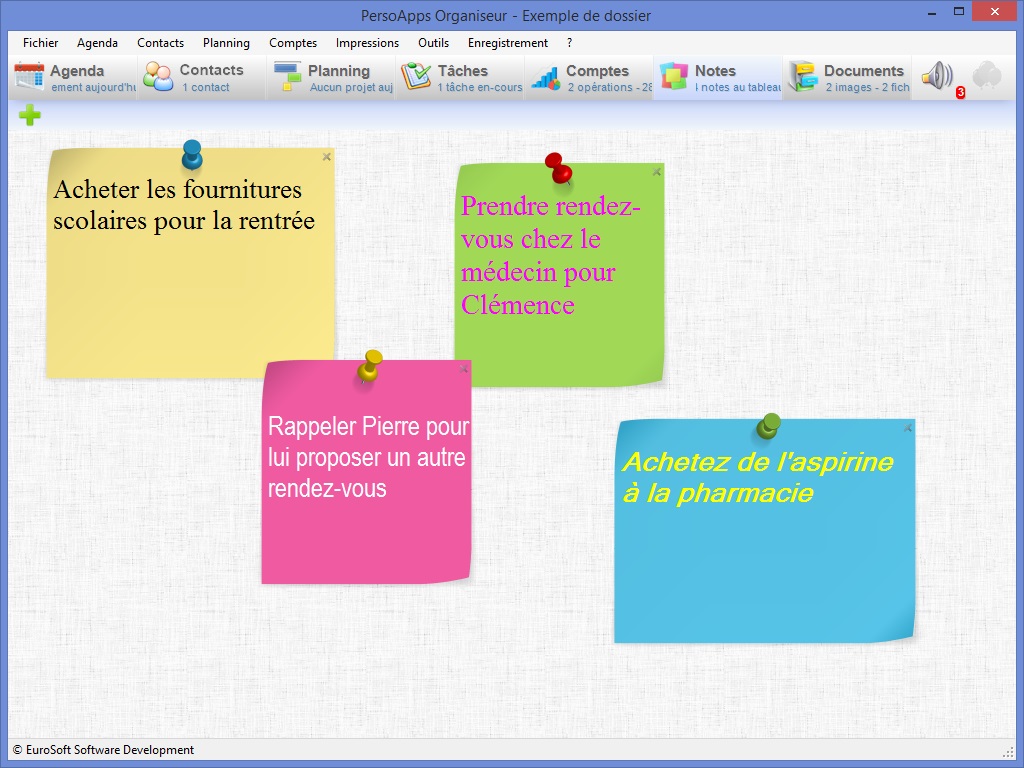The width and height of the screenshot is (1024, 768).
Task: Open the Impressions menu
Action: (x=367, y=43)
